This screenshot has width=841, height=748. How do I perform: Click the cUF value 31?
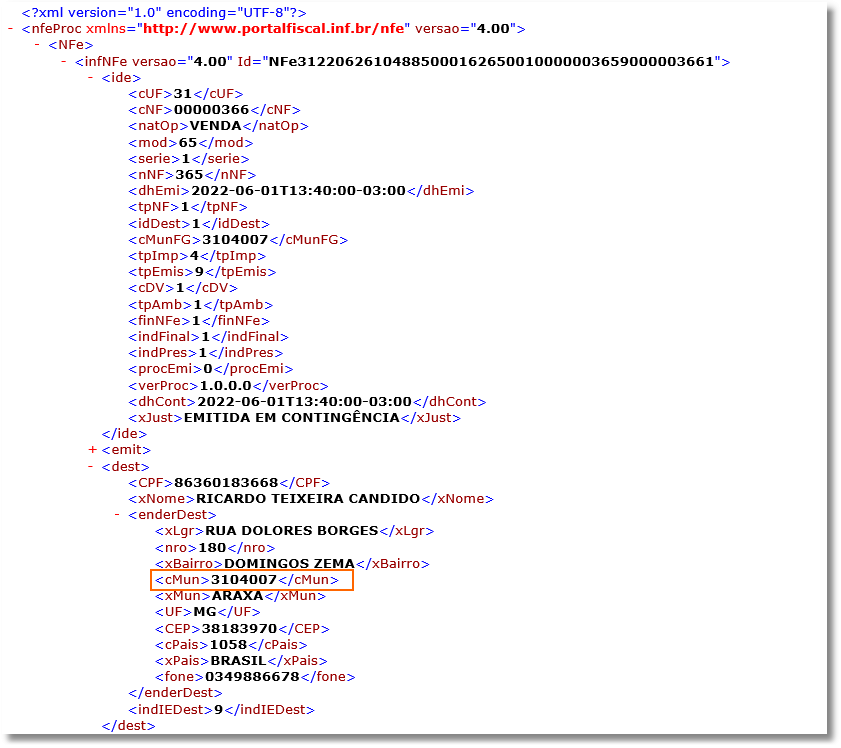pyautogui.click(x=182, y=94)
